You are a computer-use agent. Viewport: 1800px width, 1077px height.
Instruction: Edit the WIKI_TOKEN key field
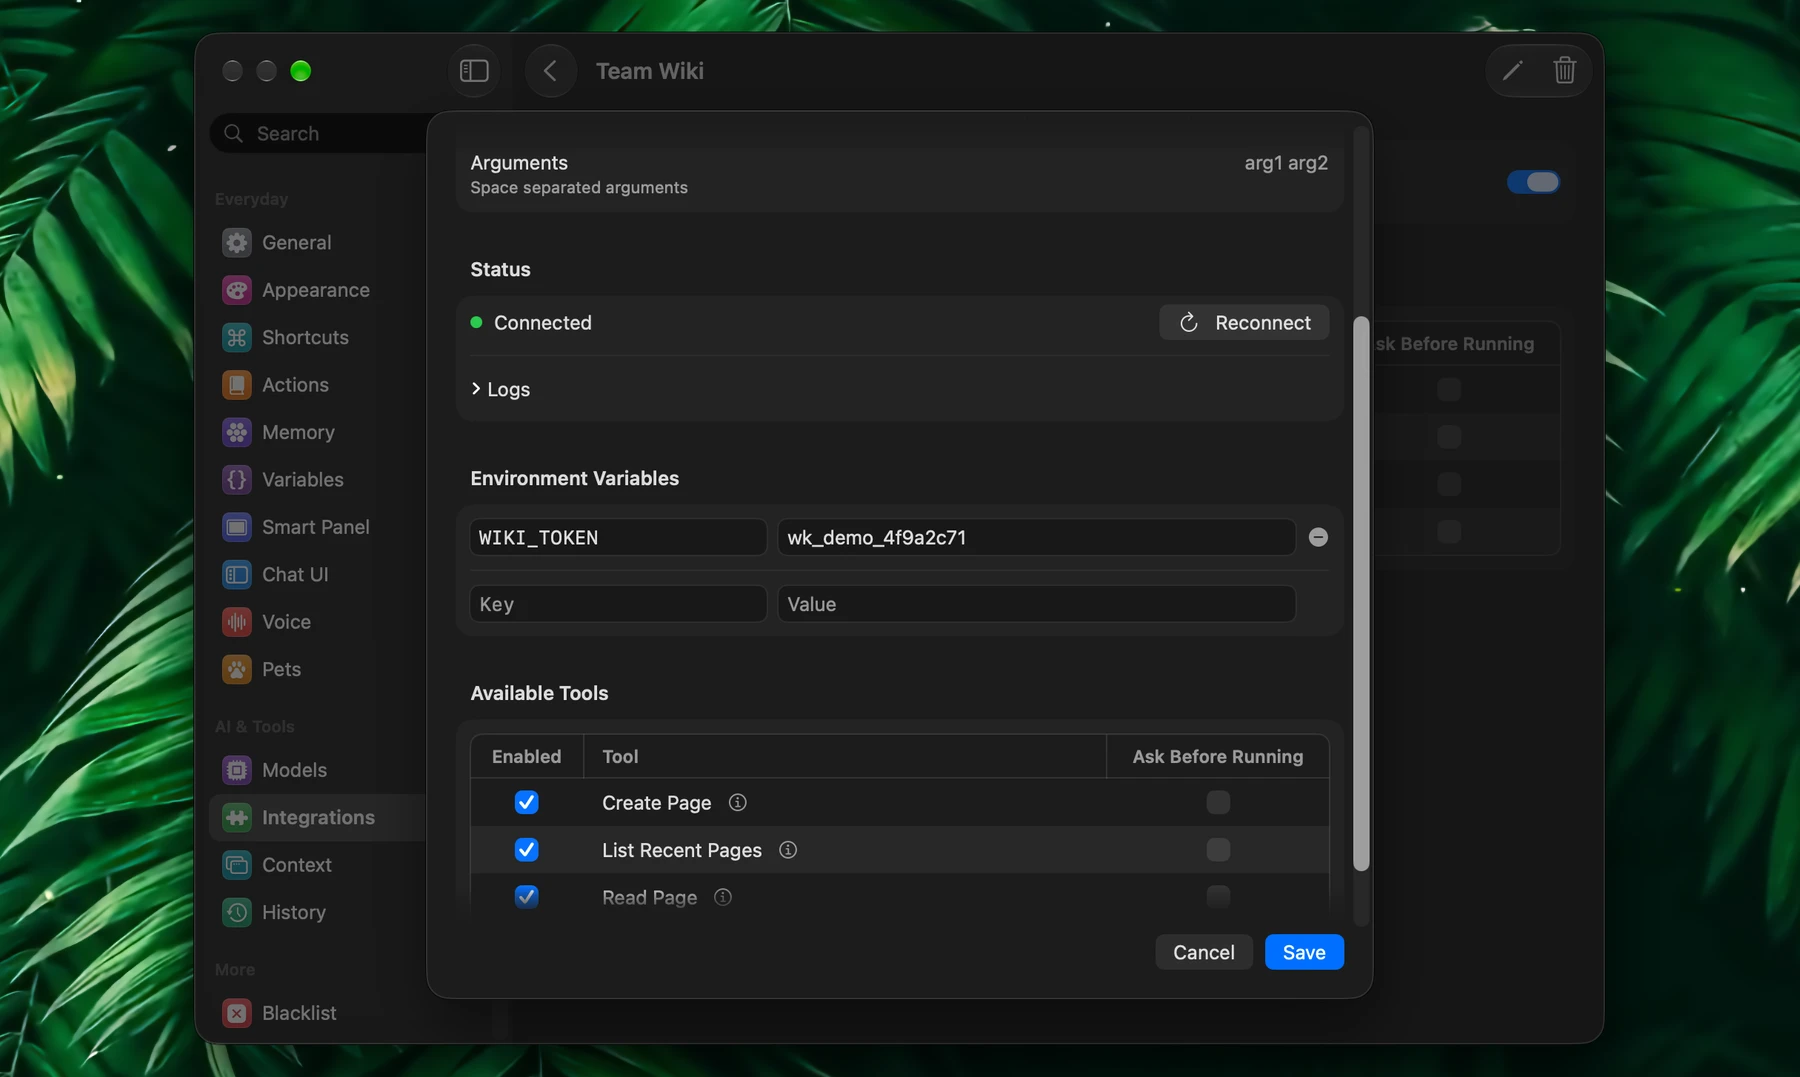point(618,537)
